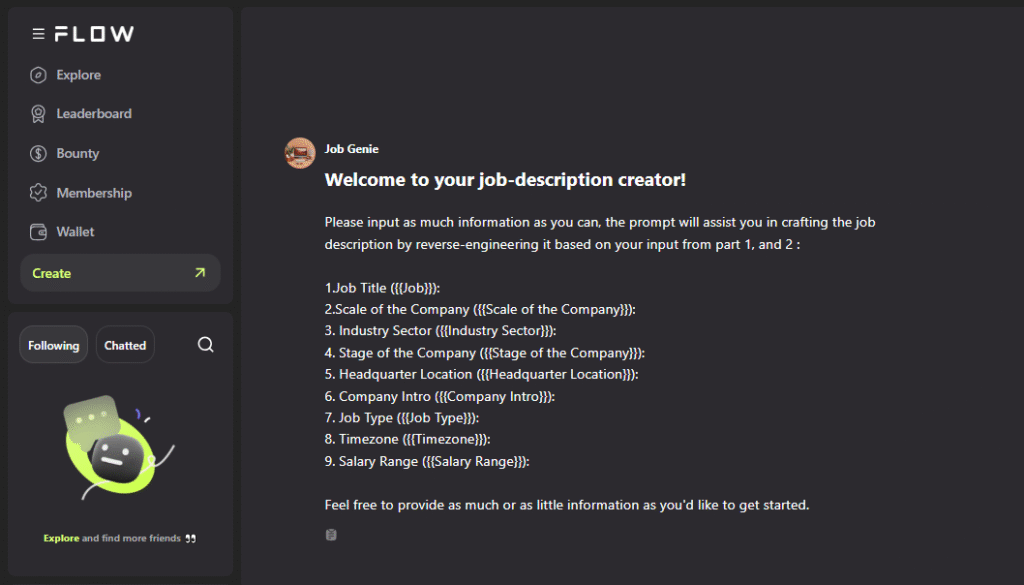The width and height of the screenshot is (1024, 585).
Task: Follow the green Explore link
Action: (x=61, y=538)
